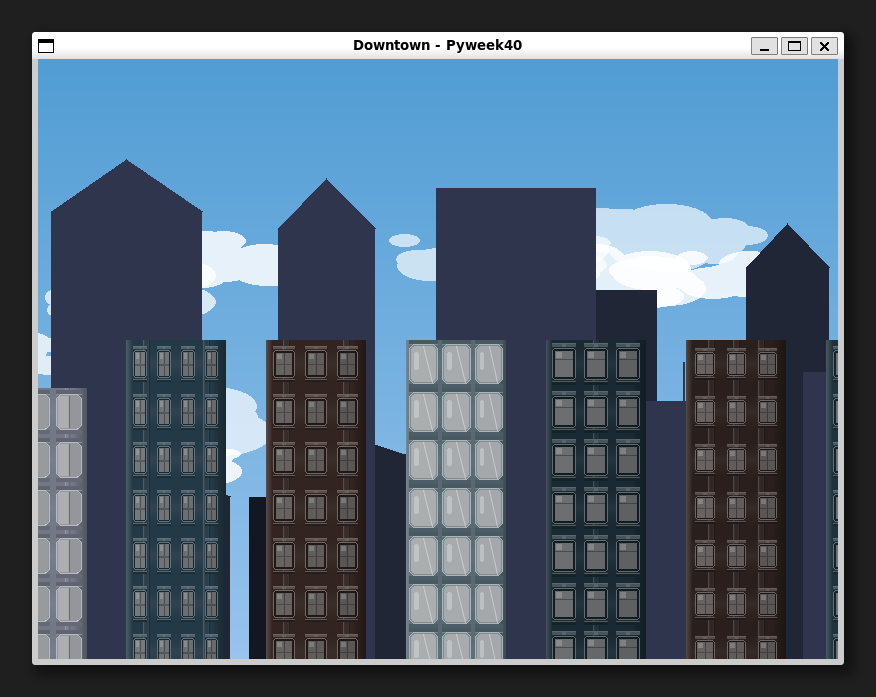Click the tall pointed-roof silhouette on the far left
This screenshot has width=876, height=697.
[126, 260]
